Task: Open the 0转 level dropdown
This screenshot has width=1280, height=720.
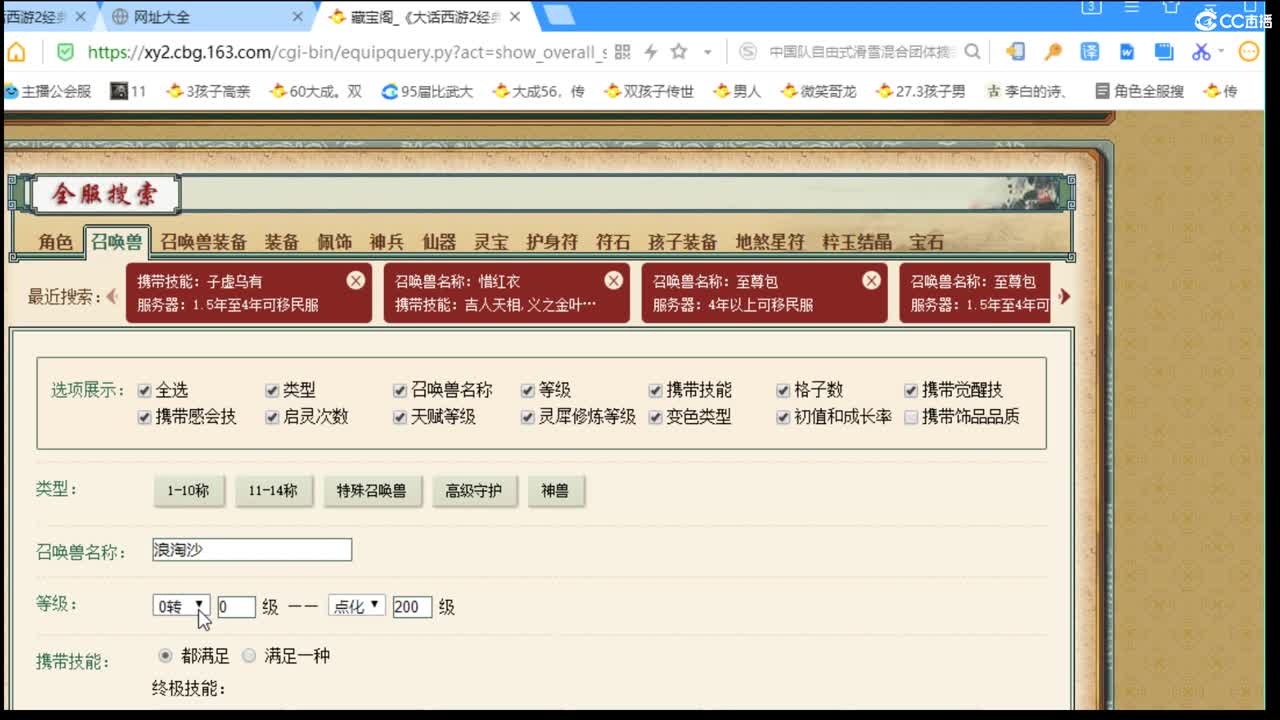Action: [181, 606]
